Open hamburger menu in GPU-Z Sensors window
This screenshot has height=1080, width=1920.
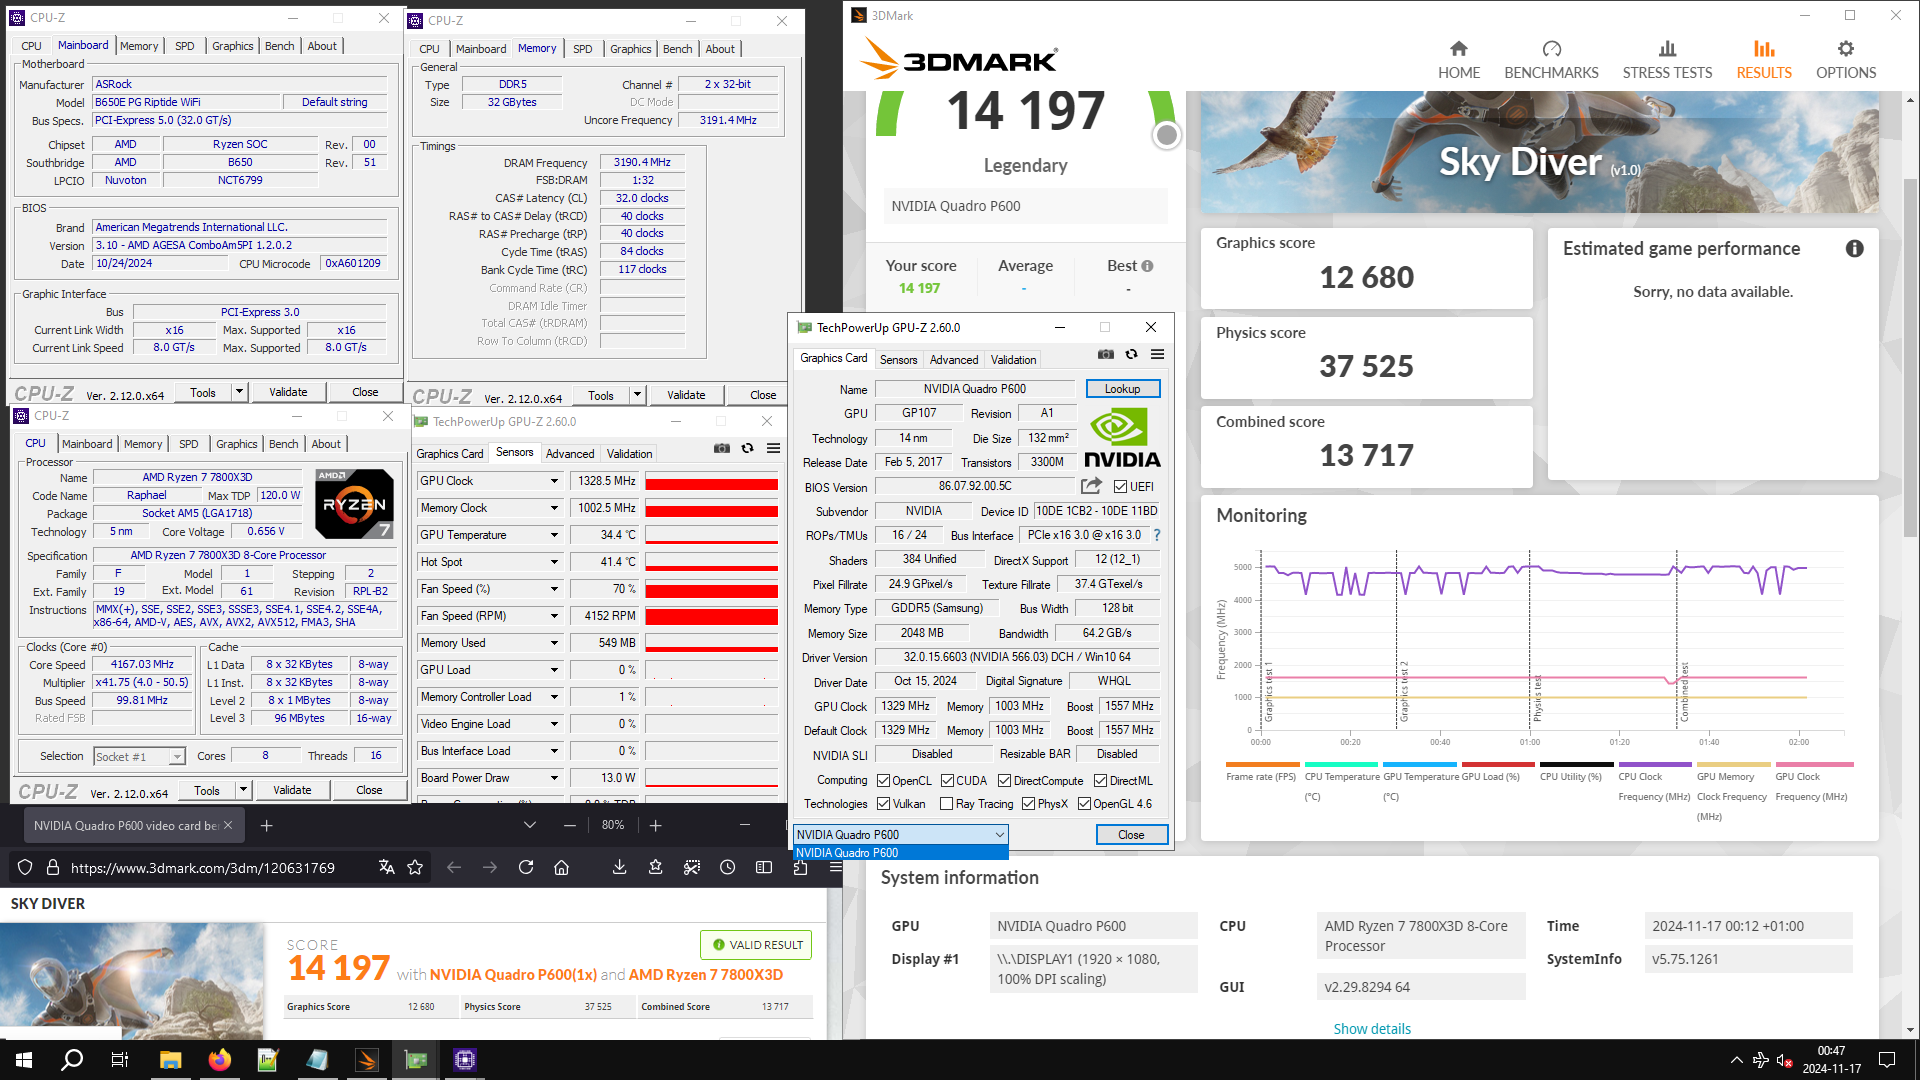[773, 448]
